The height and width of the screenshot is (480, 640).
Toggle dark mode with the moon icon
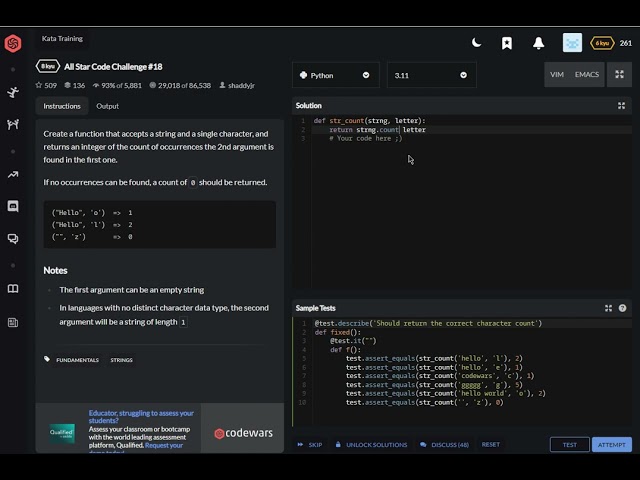click(x=476, y=43)
